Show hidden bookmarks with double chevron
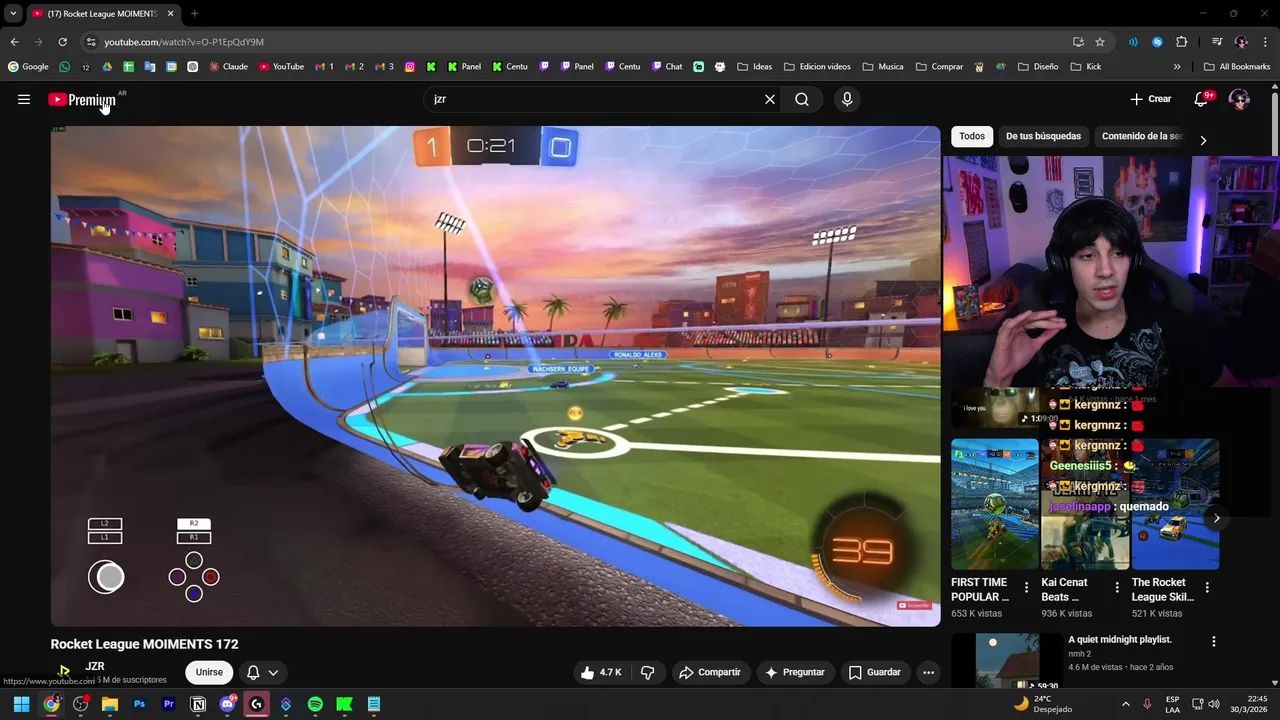Viewport: 1280px width, 720px height. coord(1177,67)
